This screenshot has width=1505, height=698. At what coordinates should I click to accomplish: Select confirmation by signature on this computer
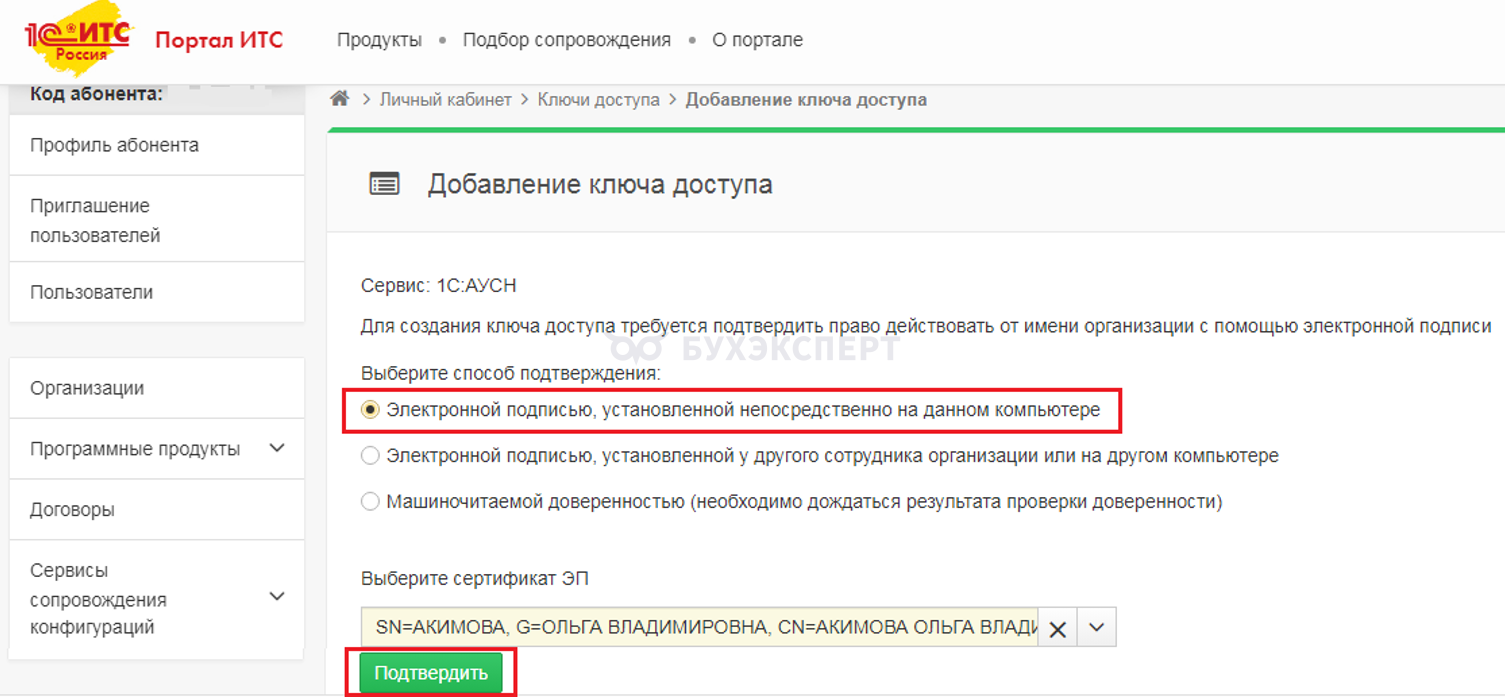point(370,410)
